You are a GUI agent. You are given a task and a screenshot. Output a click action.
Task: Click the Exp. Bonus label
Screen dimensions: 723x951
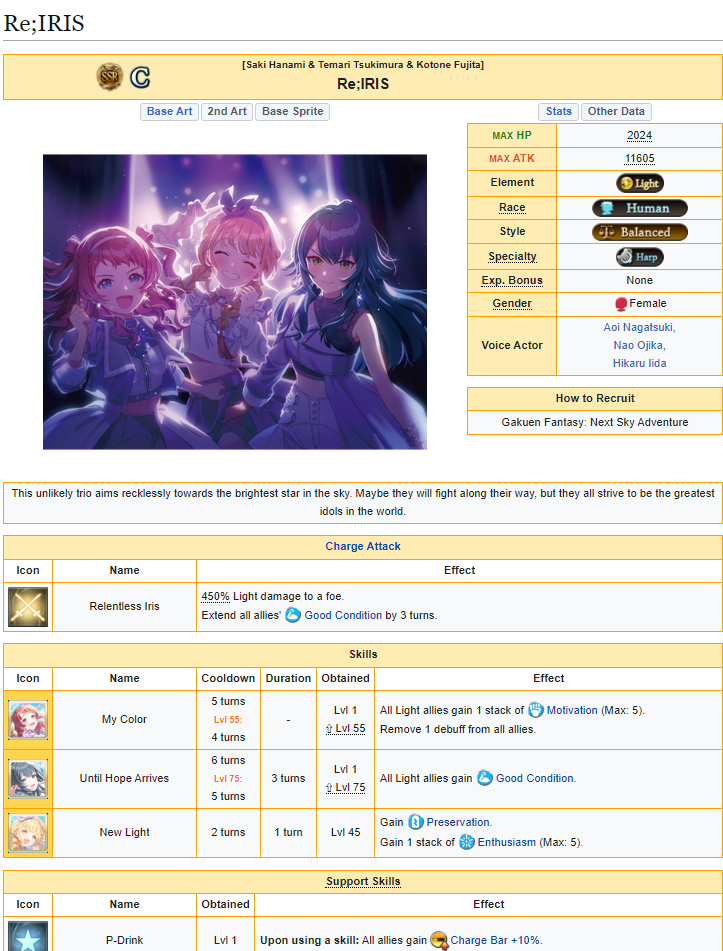[x=512, y=281]
